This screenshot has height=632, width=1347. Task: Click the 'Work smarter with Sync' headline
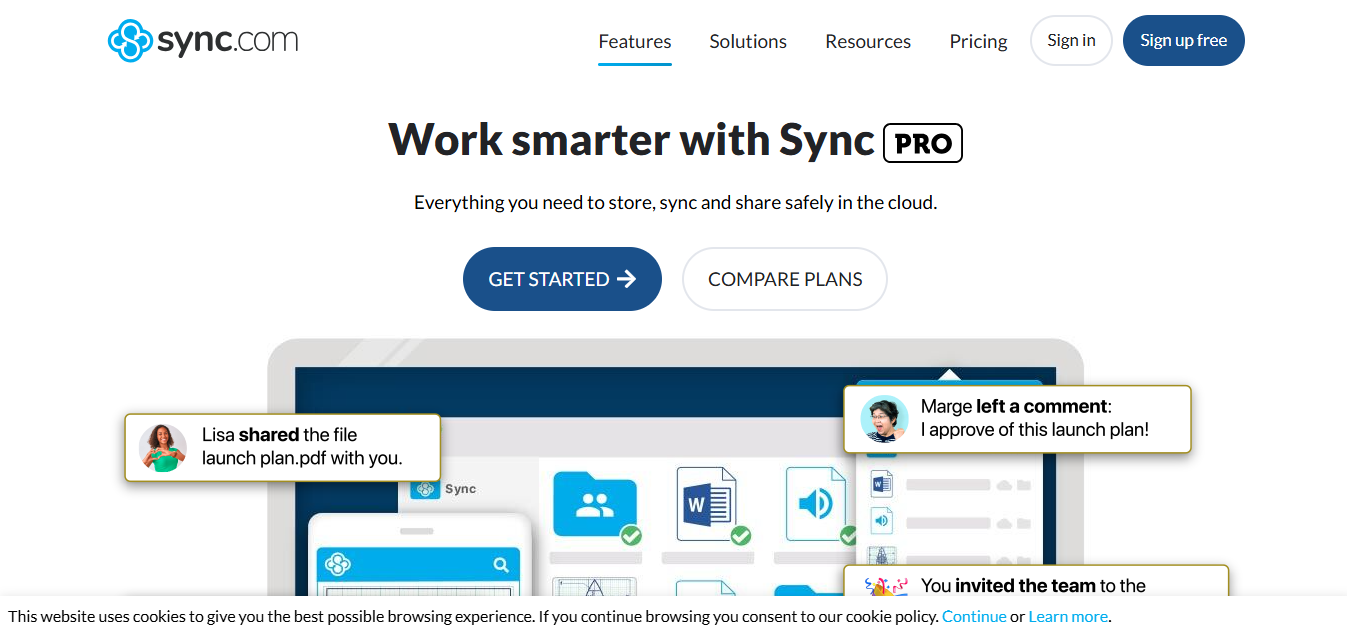[x=631, y=139]
